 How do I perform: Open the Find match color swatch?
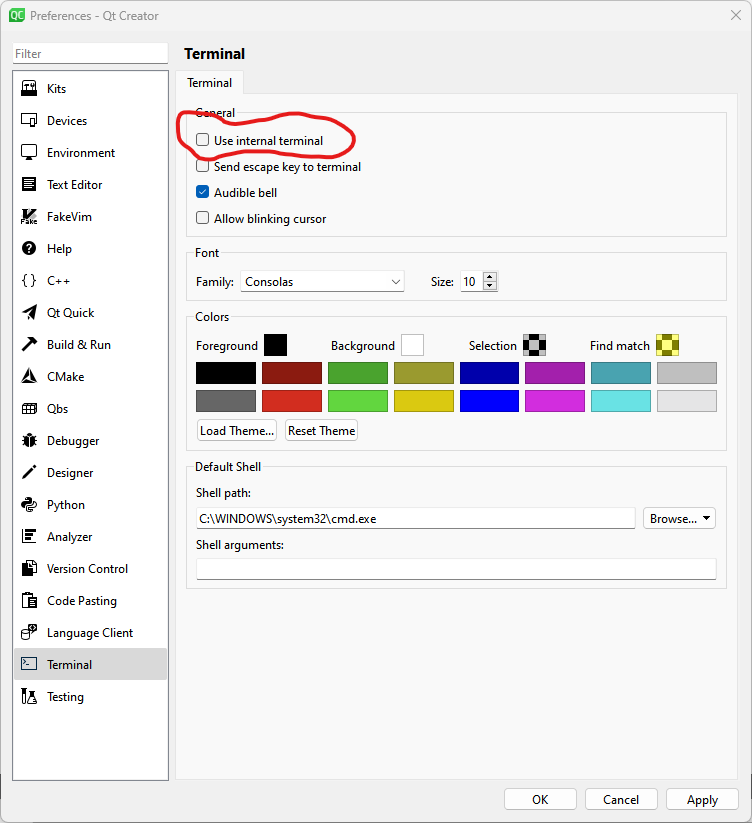[668, 345]
